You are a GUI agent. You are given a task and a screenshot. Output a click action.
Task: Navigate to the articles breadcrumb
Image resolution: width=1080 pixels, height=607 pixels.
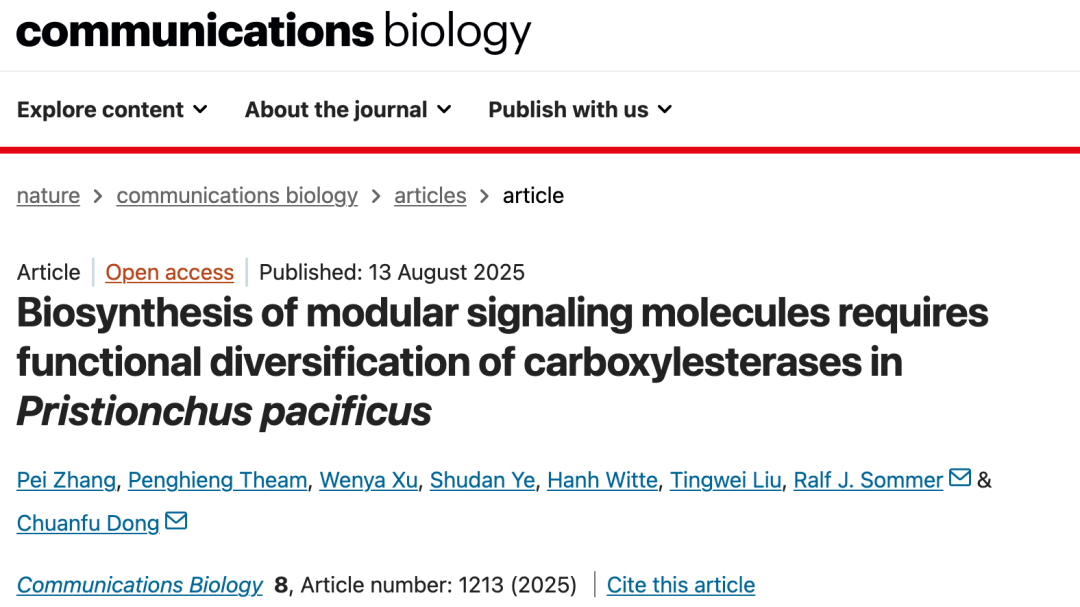click(430, 196)
